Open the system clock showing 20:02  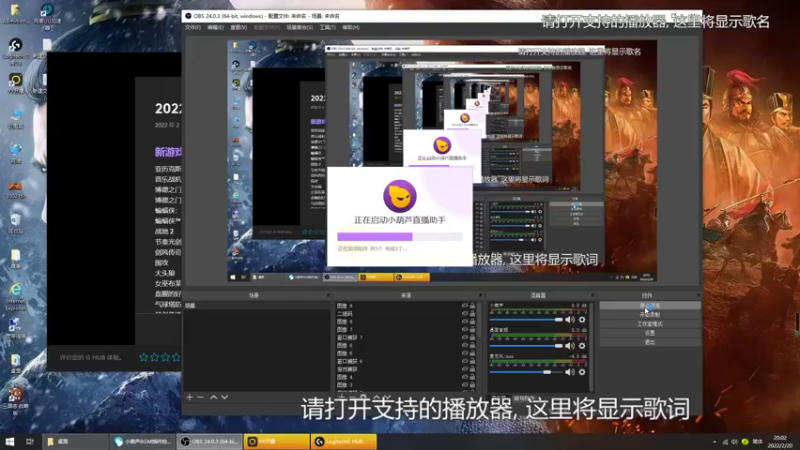[x=780, y=441]
